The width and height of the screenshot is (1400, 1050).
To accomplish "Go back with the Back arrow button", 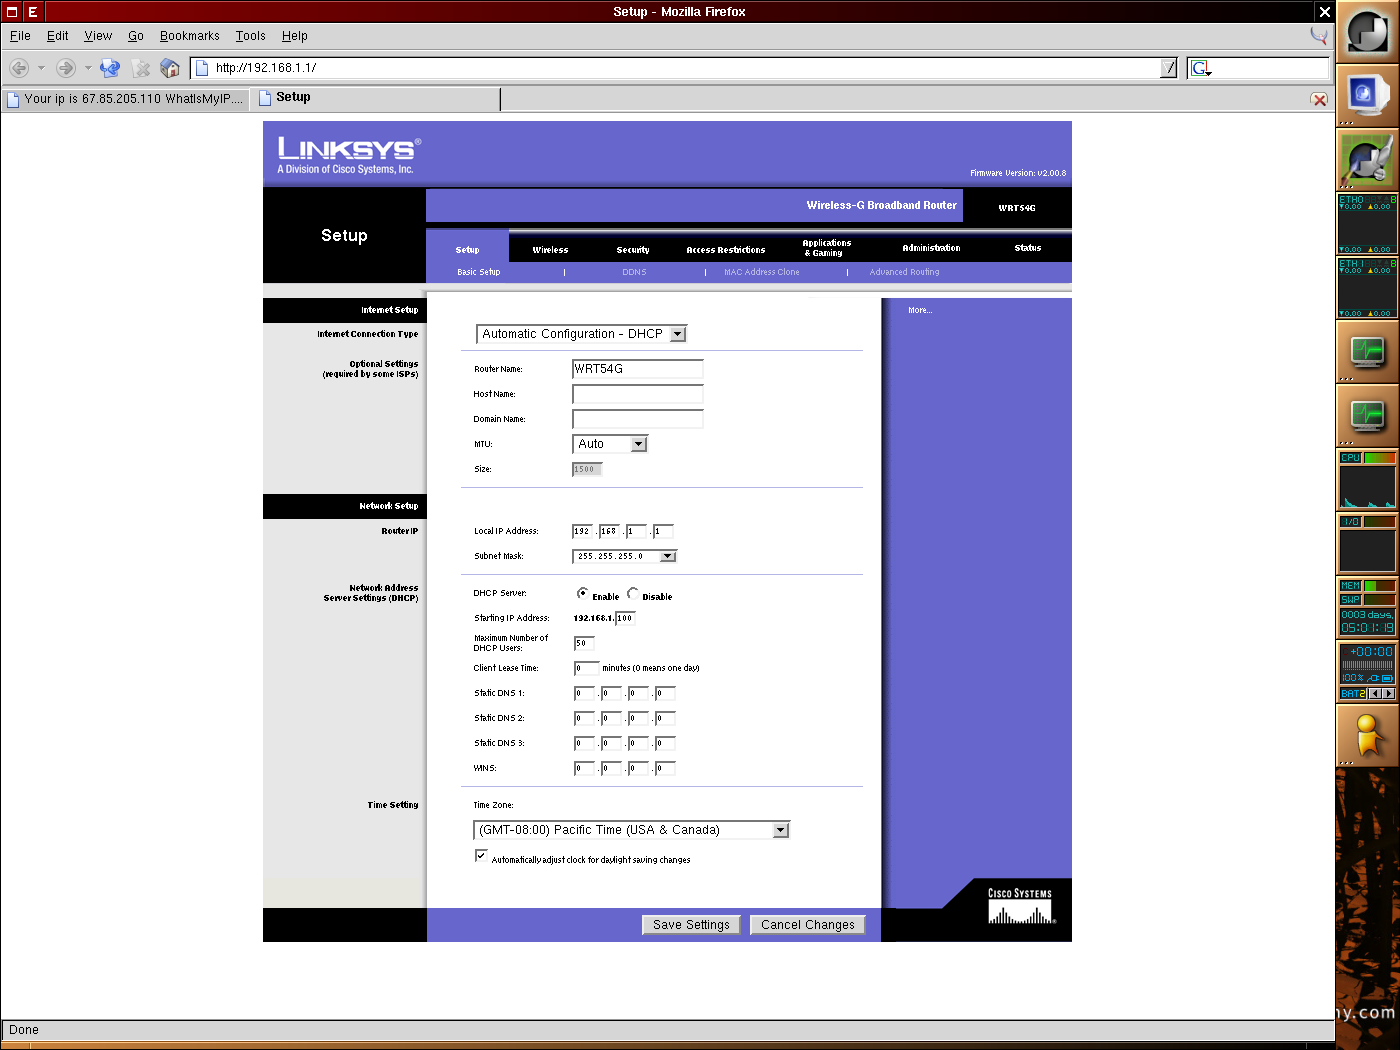I will click(19, 68).
